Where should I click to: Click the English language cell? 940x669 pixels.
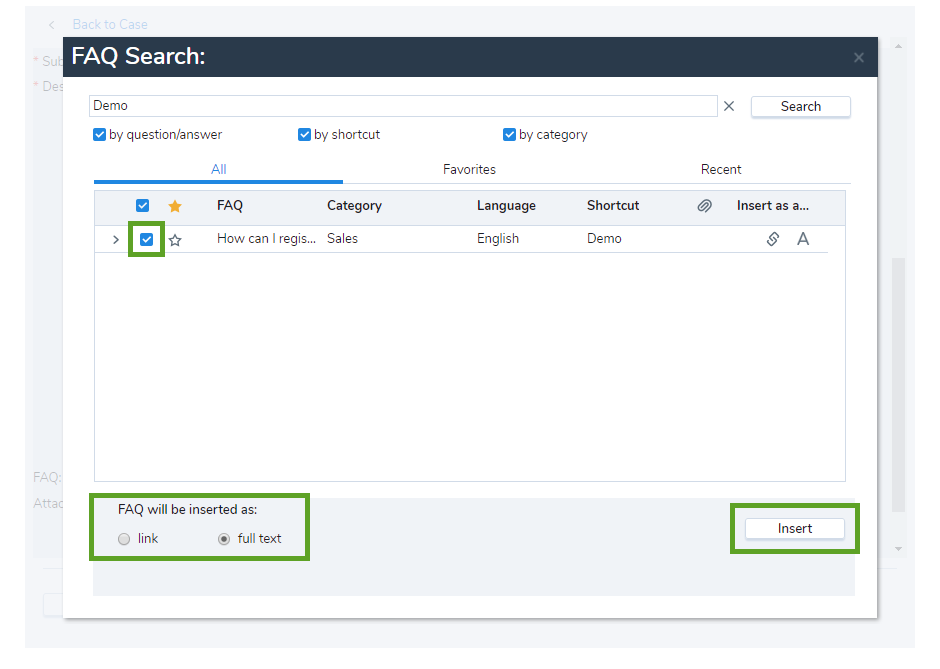click(x=498, y=239)
